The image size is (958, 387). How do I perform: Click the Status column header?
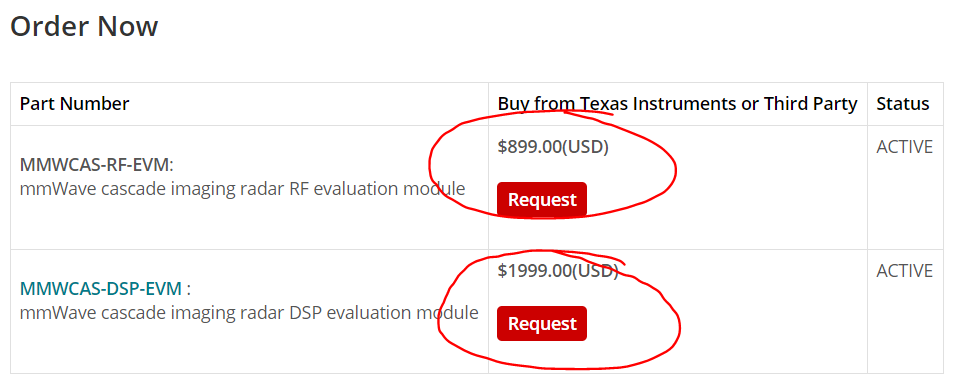click(903, 104)
